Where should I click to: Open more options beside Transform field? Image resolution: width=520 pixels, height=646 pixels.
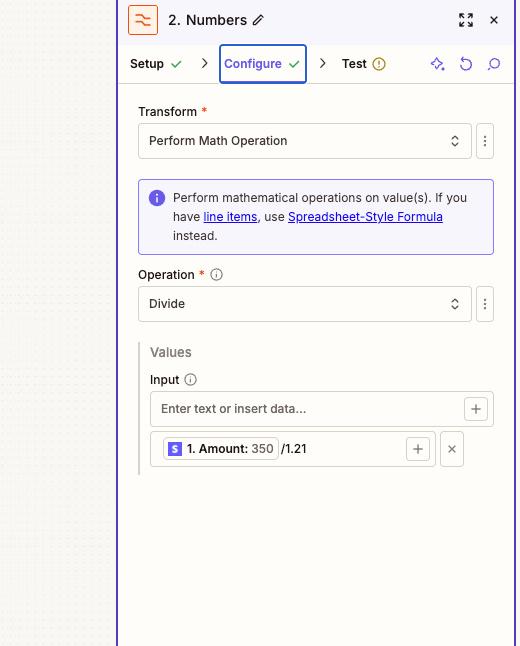[485, 141]
